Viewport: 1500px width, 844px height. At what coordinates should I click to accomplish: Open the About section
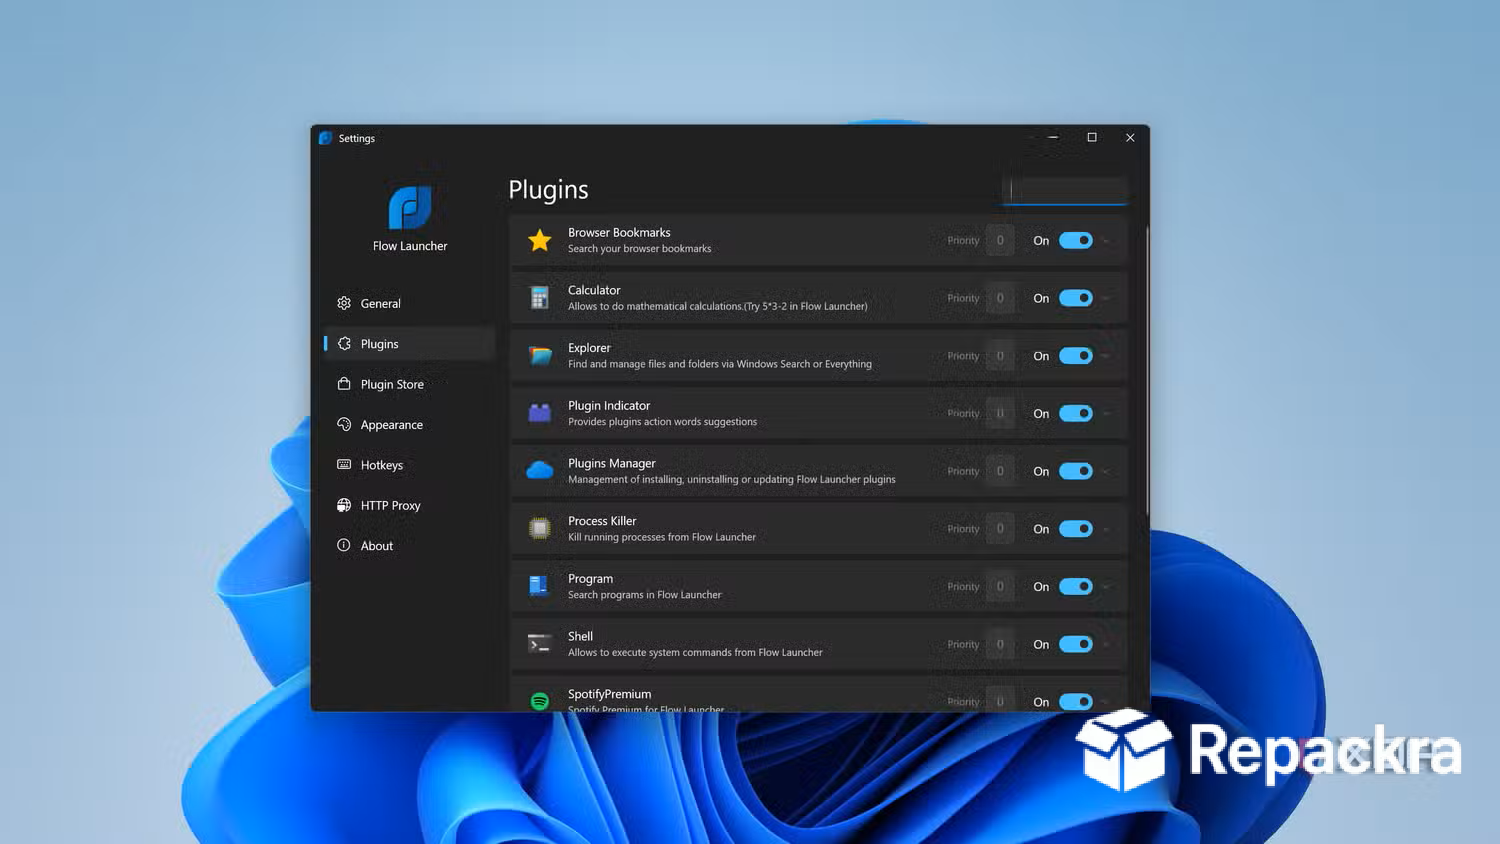pyautogui.click(x=409, y=545)
